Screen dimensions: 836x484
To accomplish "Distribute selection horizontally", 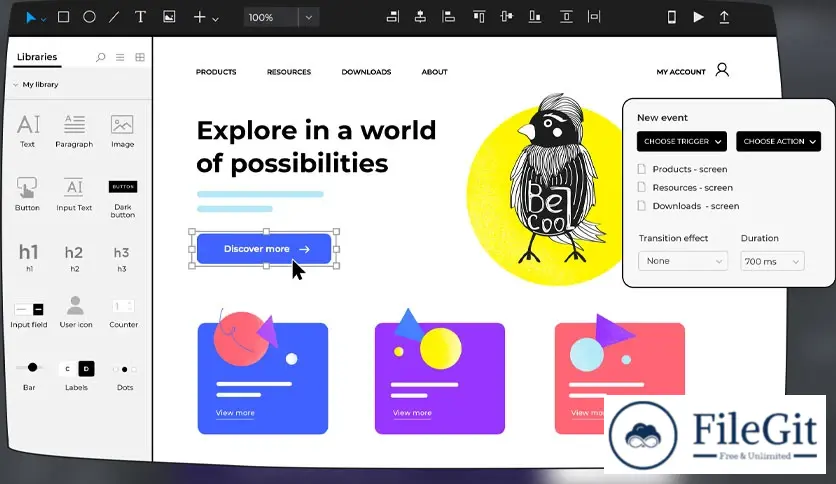I will point(594,17).
